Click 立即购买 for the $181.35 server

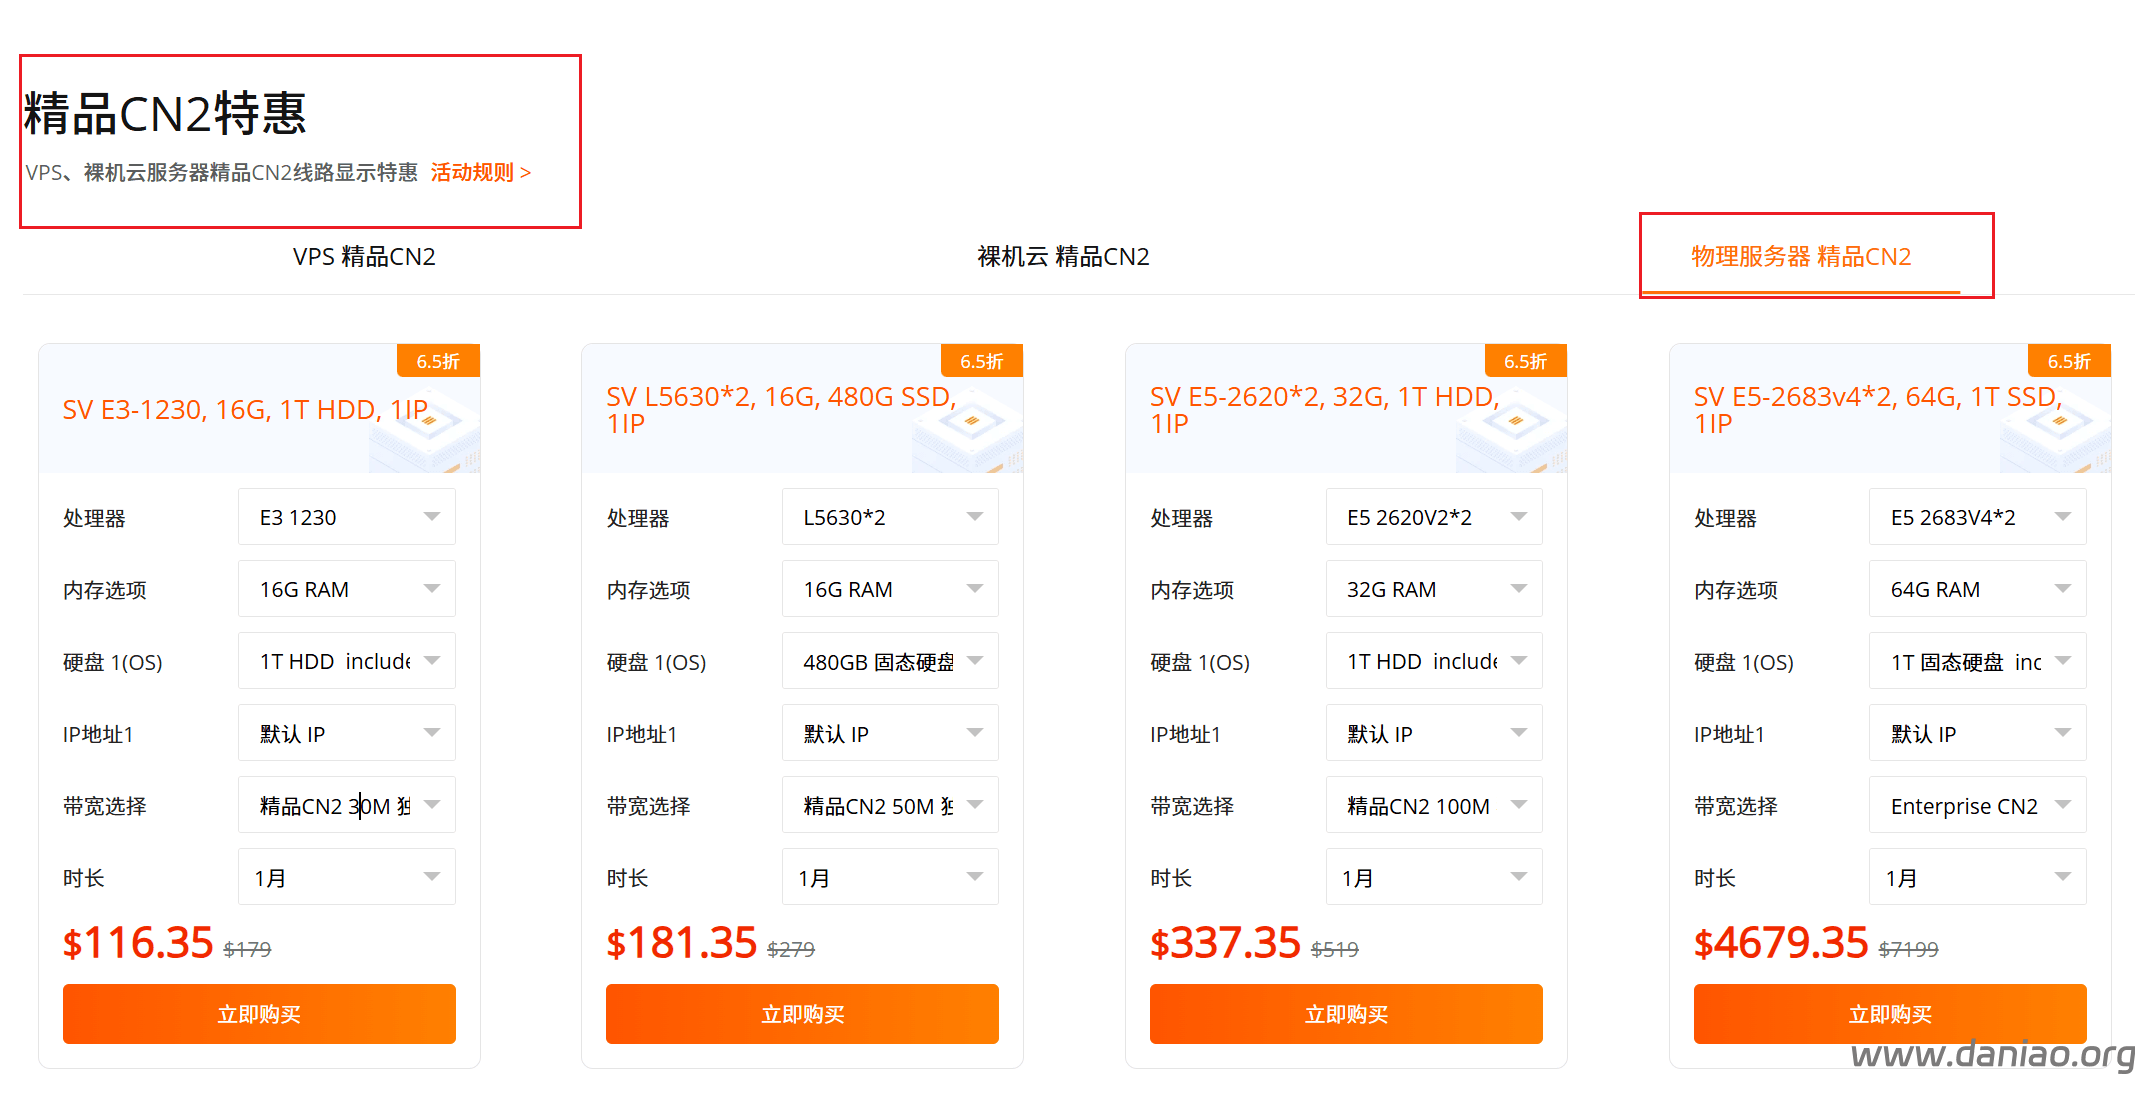click(802, 1014)
